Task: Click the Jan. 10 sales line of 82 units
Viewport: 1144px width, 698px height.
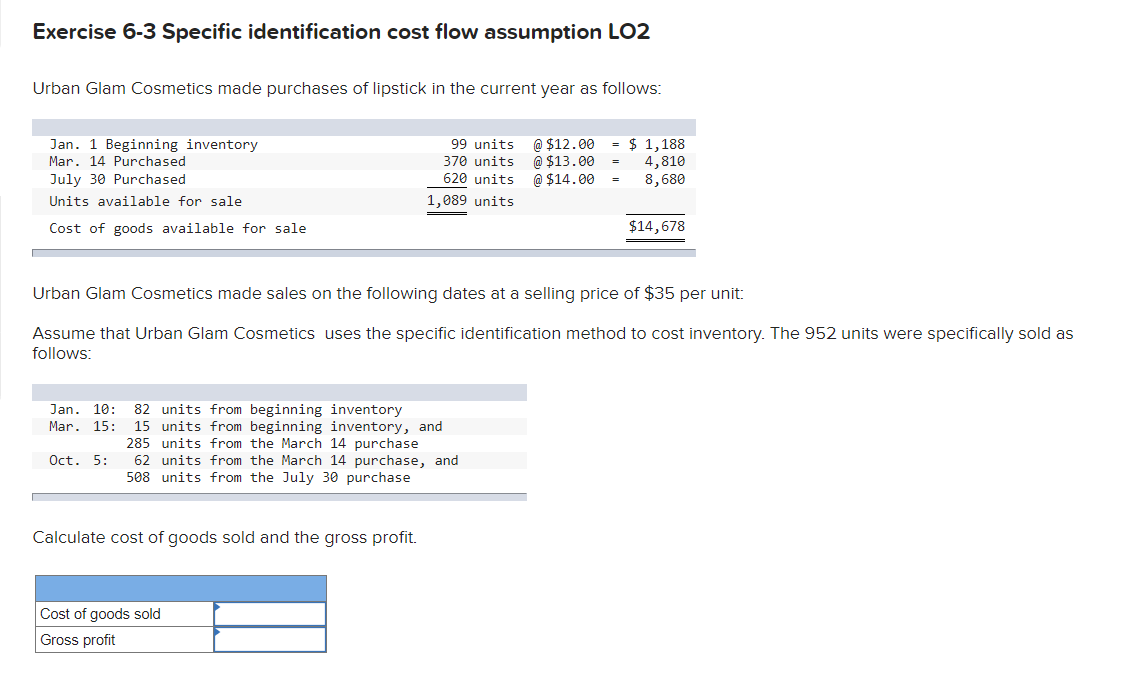Action: click(x=225, y=409)
